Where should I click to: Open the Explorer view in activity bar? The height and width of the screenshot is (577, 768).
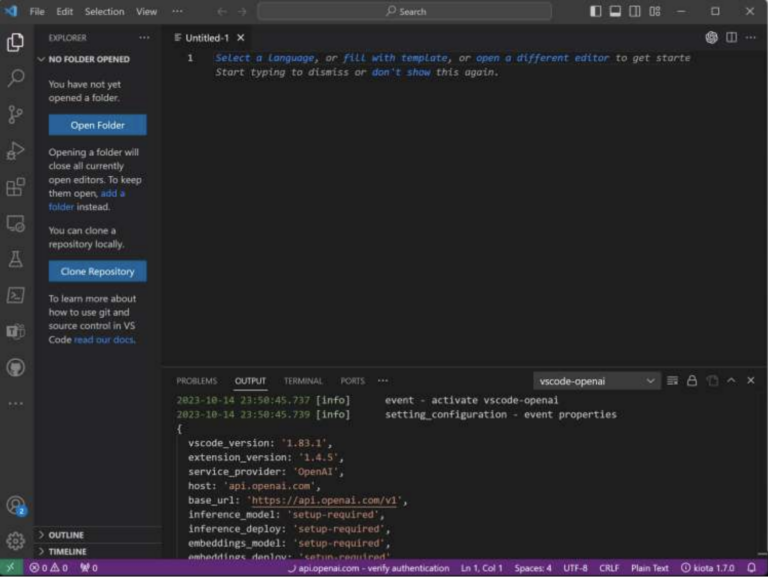tap(16, 42)
